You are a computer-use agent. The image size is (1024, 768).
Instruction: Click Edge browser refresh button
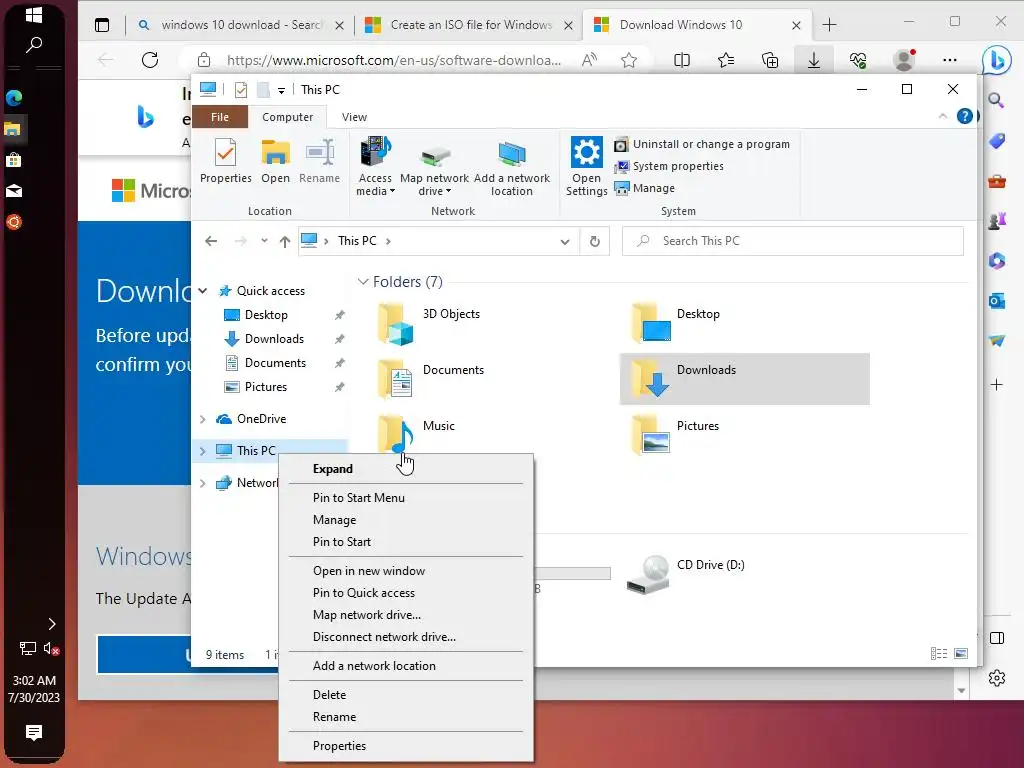click(x=150, y=60)
